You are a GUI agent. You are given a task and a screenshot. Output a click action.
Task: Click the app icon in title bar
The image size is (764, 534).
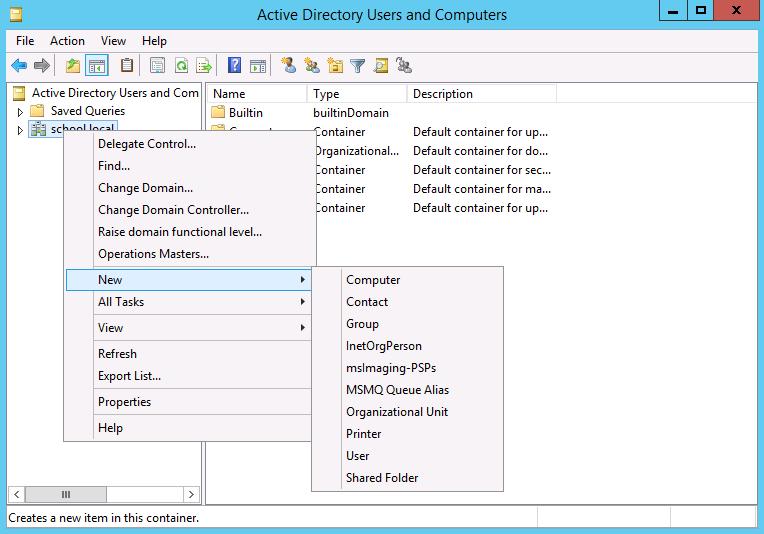[16, 15]
